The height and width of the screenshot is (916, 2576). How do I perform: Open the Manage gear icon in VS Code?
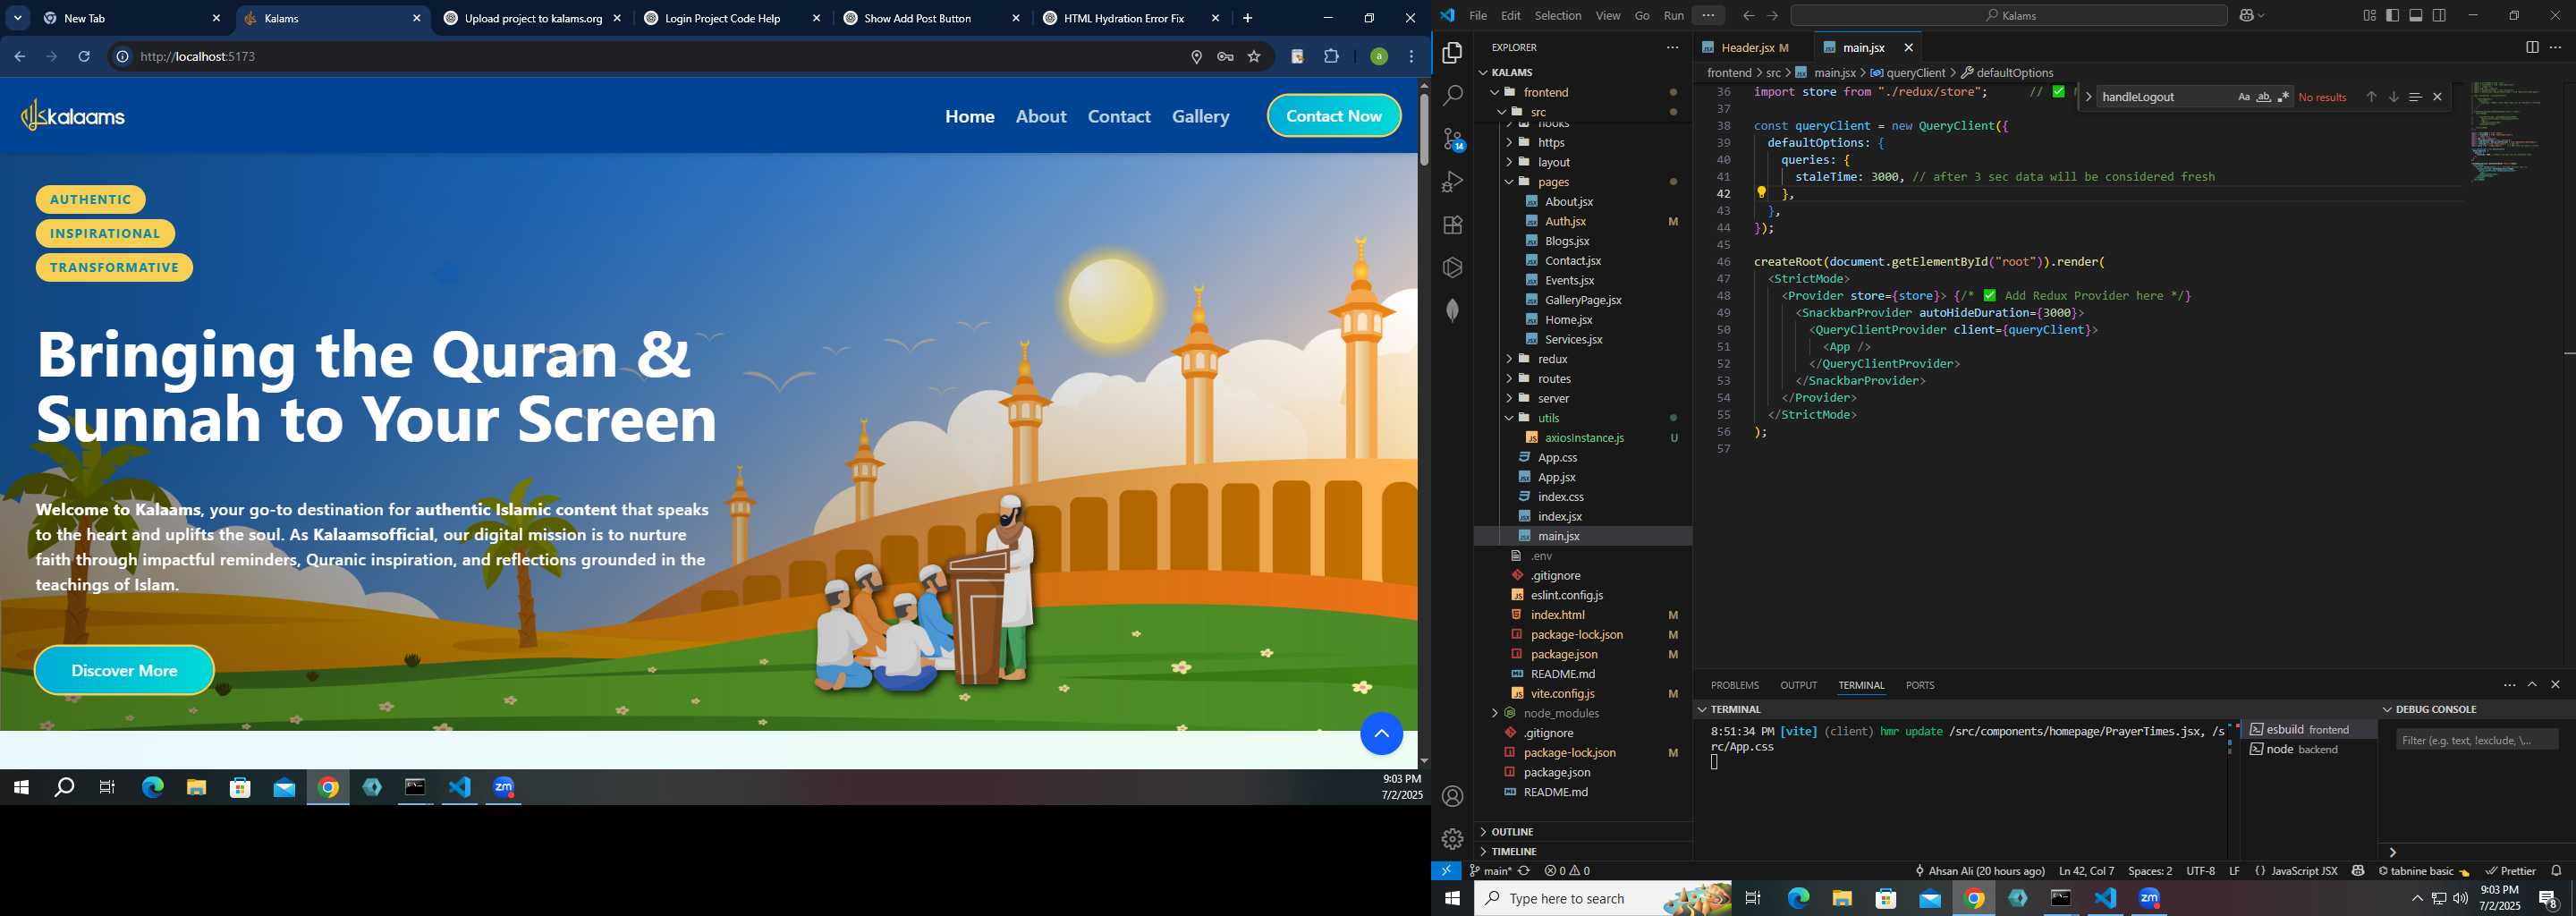click(1452, 839)
